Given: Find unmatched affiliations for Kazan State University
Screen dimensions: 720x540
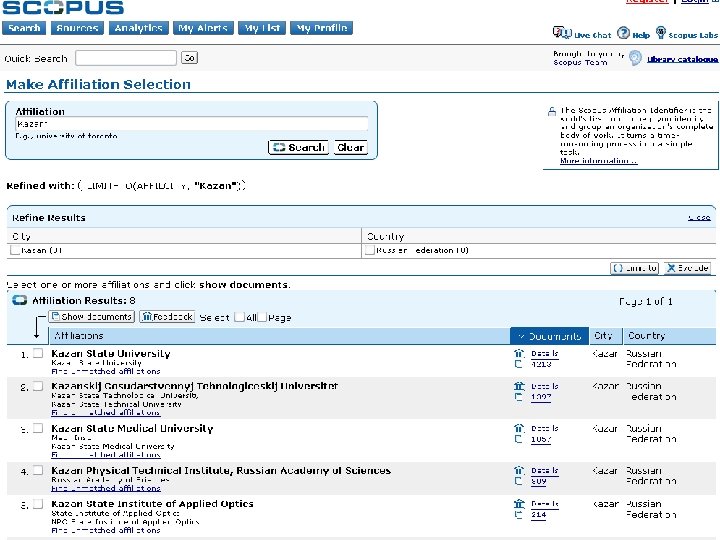Looking at the screenshot, I should (x=106, y=371).
